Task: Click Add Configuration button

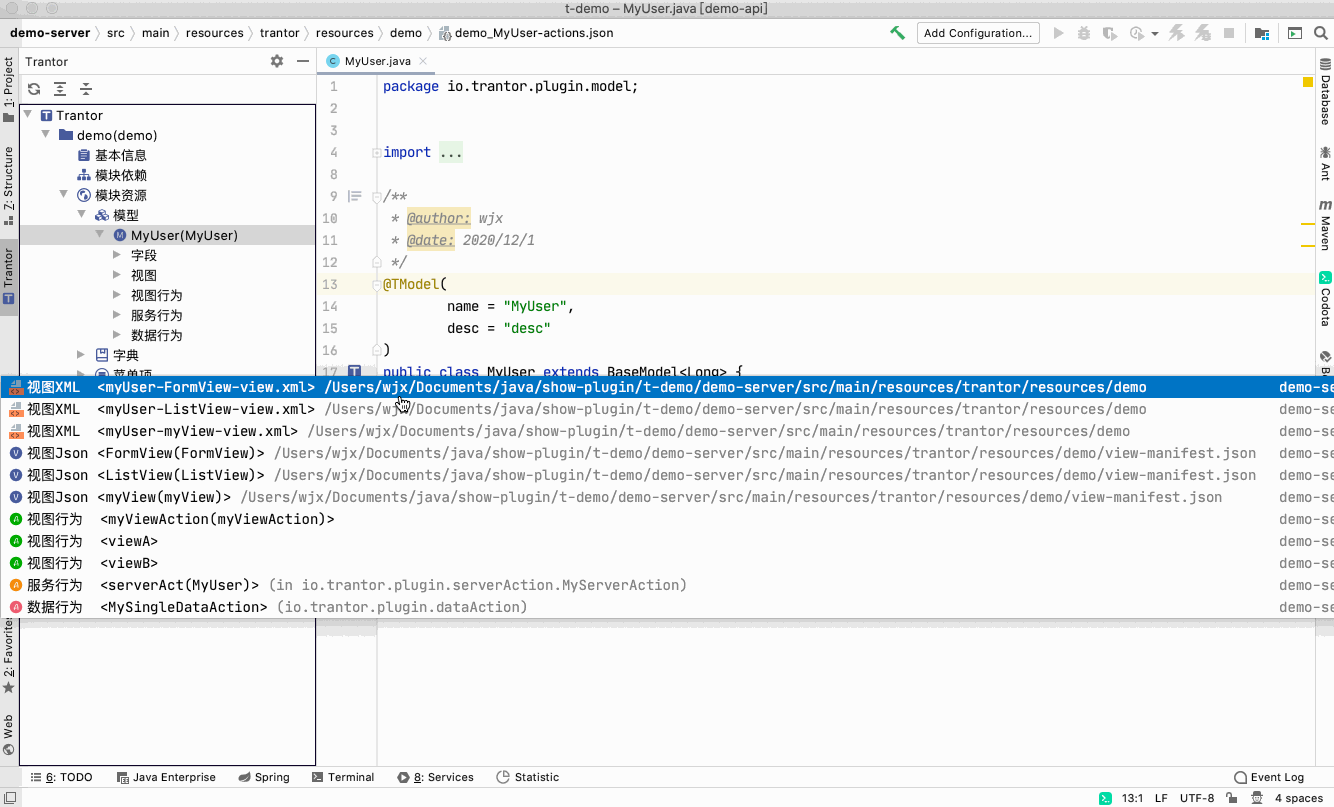Action: tap(978, 33)
